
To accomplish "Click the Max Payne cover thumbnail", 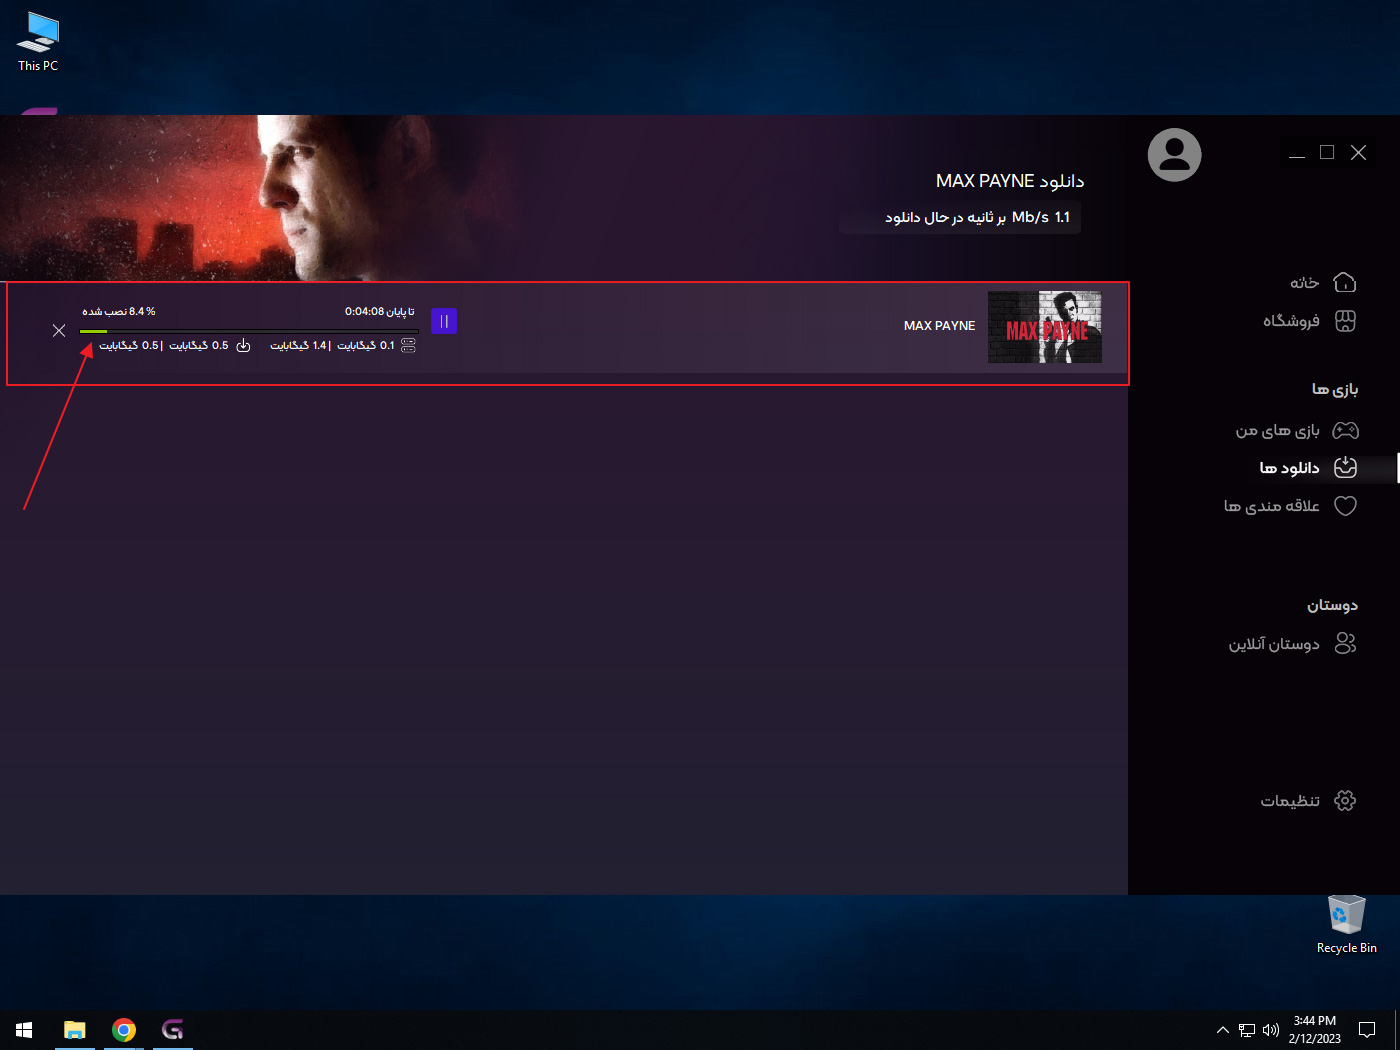I will (x=1044, y=327).
